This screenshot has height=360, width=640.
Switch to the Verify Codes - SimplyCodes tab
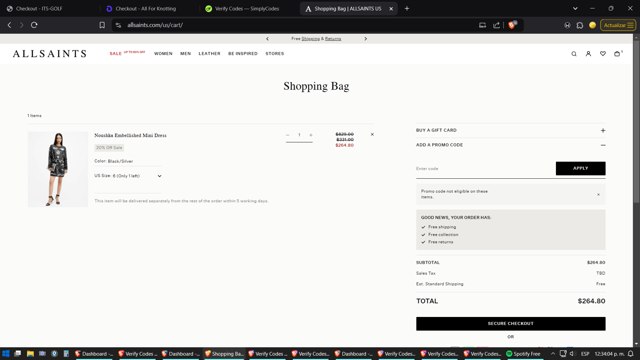[x=247, y=9]
